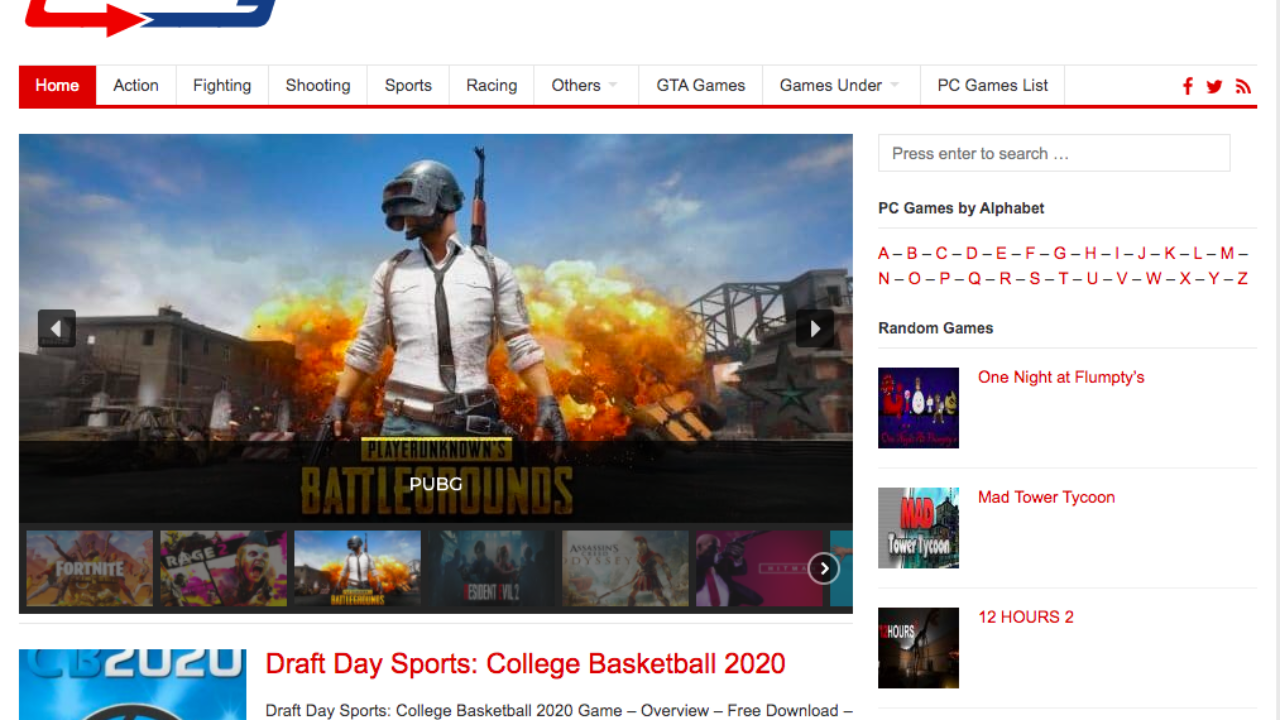Screen dimensions: 1280x720
Task: Open the Home menu tab
Action: pyautogui.click(x=57, y=85)
